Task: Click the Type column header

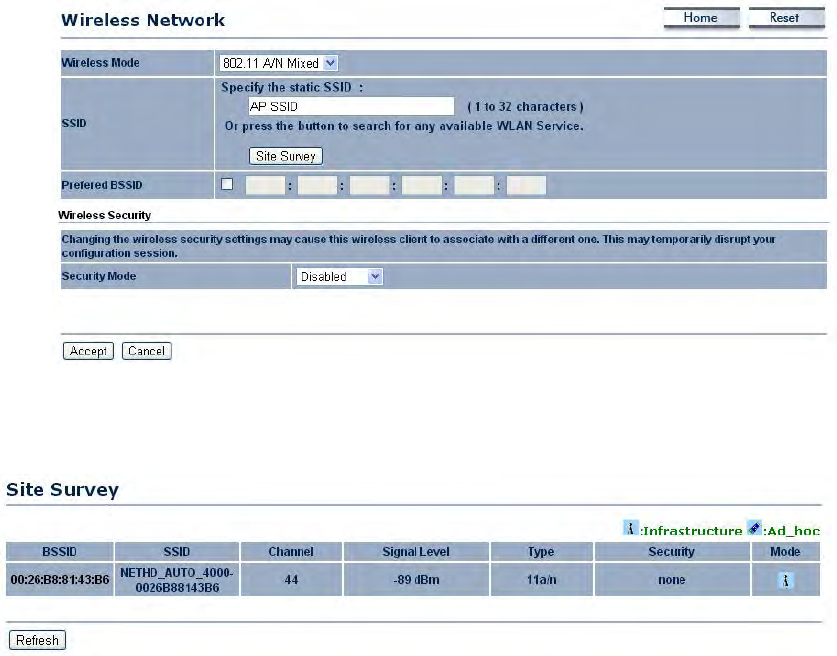Action: click(541, 551)
